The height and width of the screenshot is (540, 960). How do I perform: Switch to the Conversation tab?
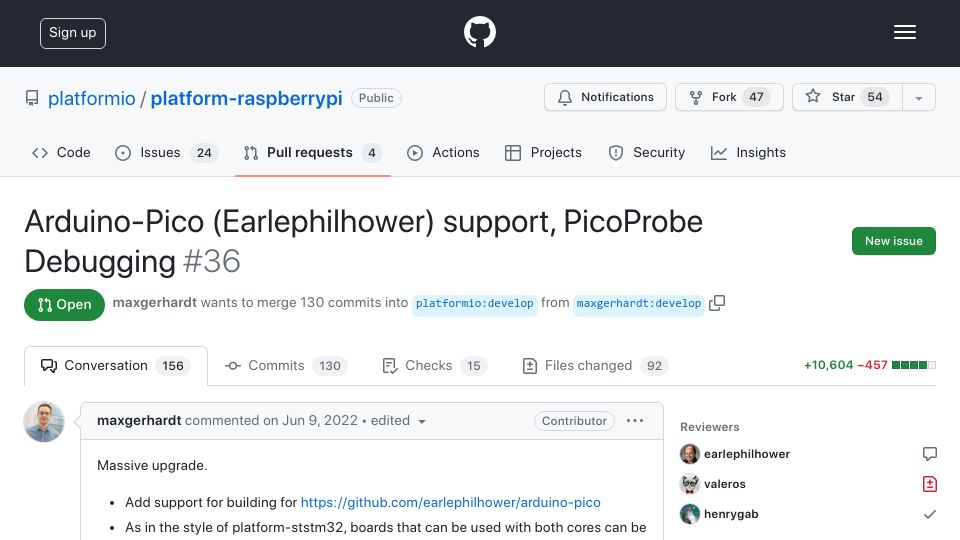pos(116,366)
